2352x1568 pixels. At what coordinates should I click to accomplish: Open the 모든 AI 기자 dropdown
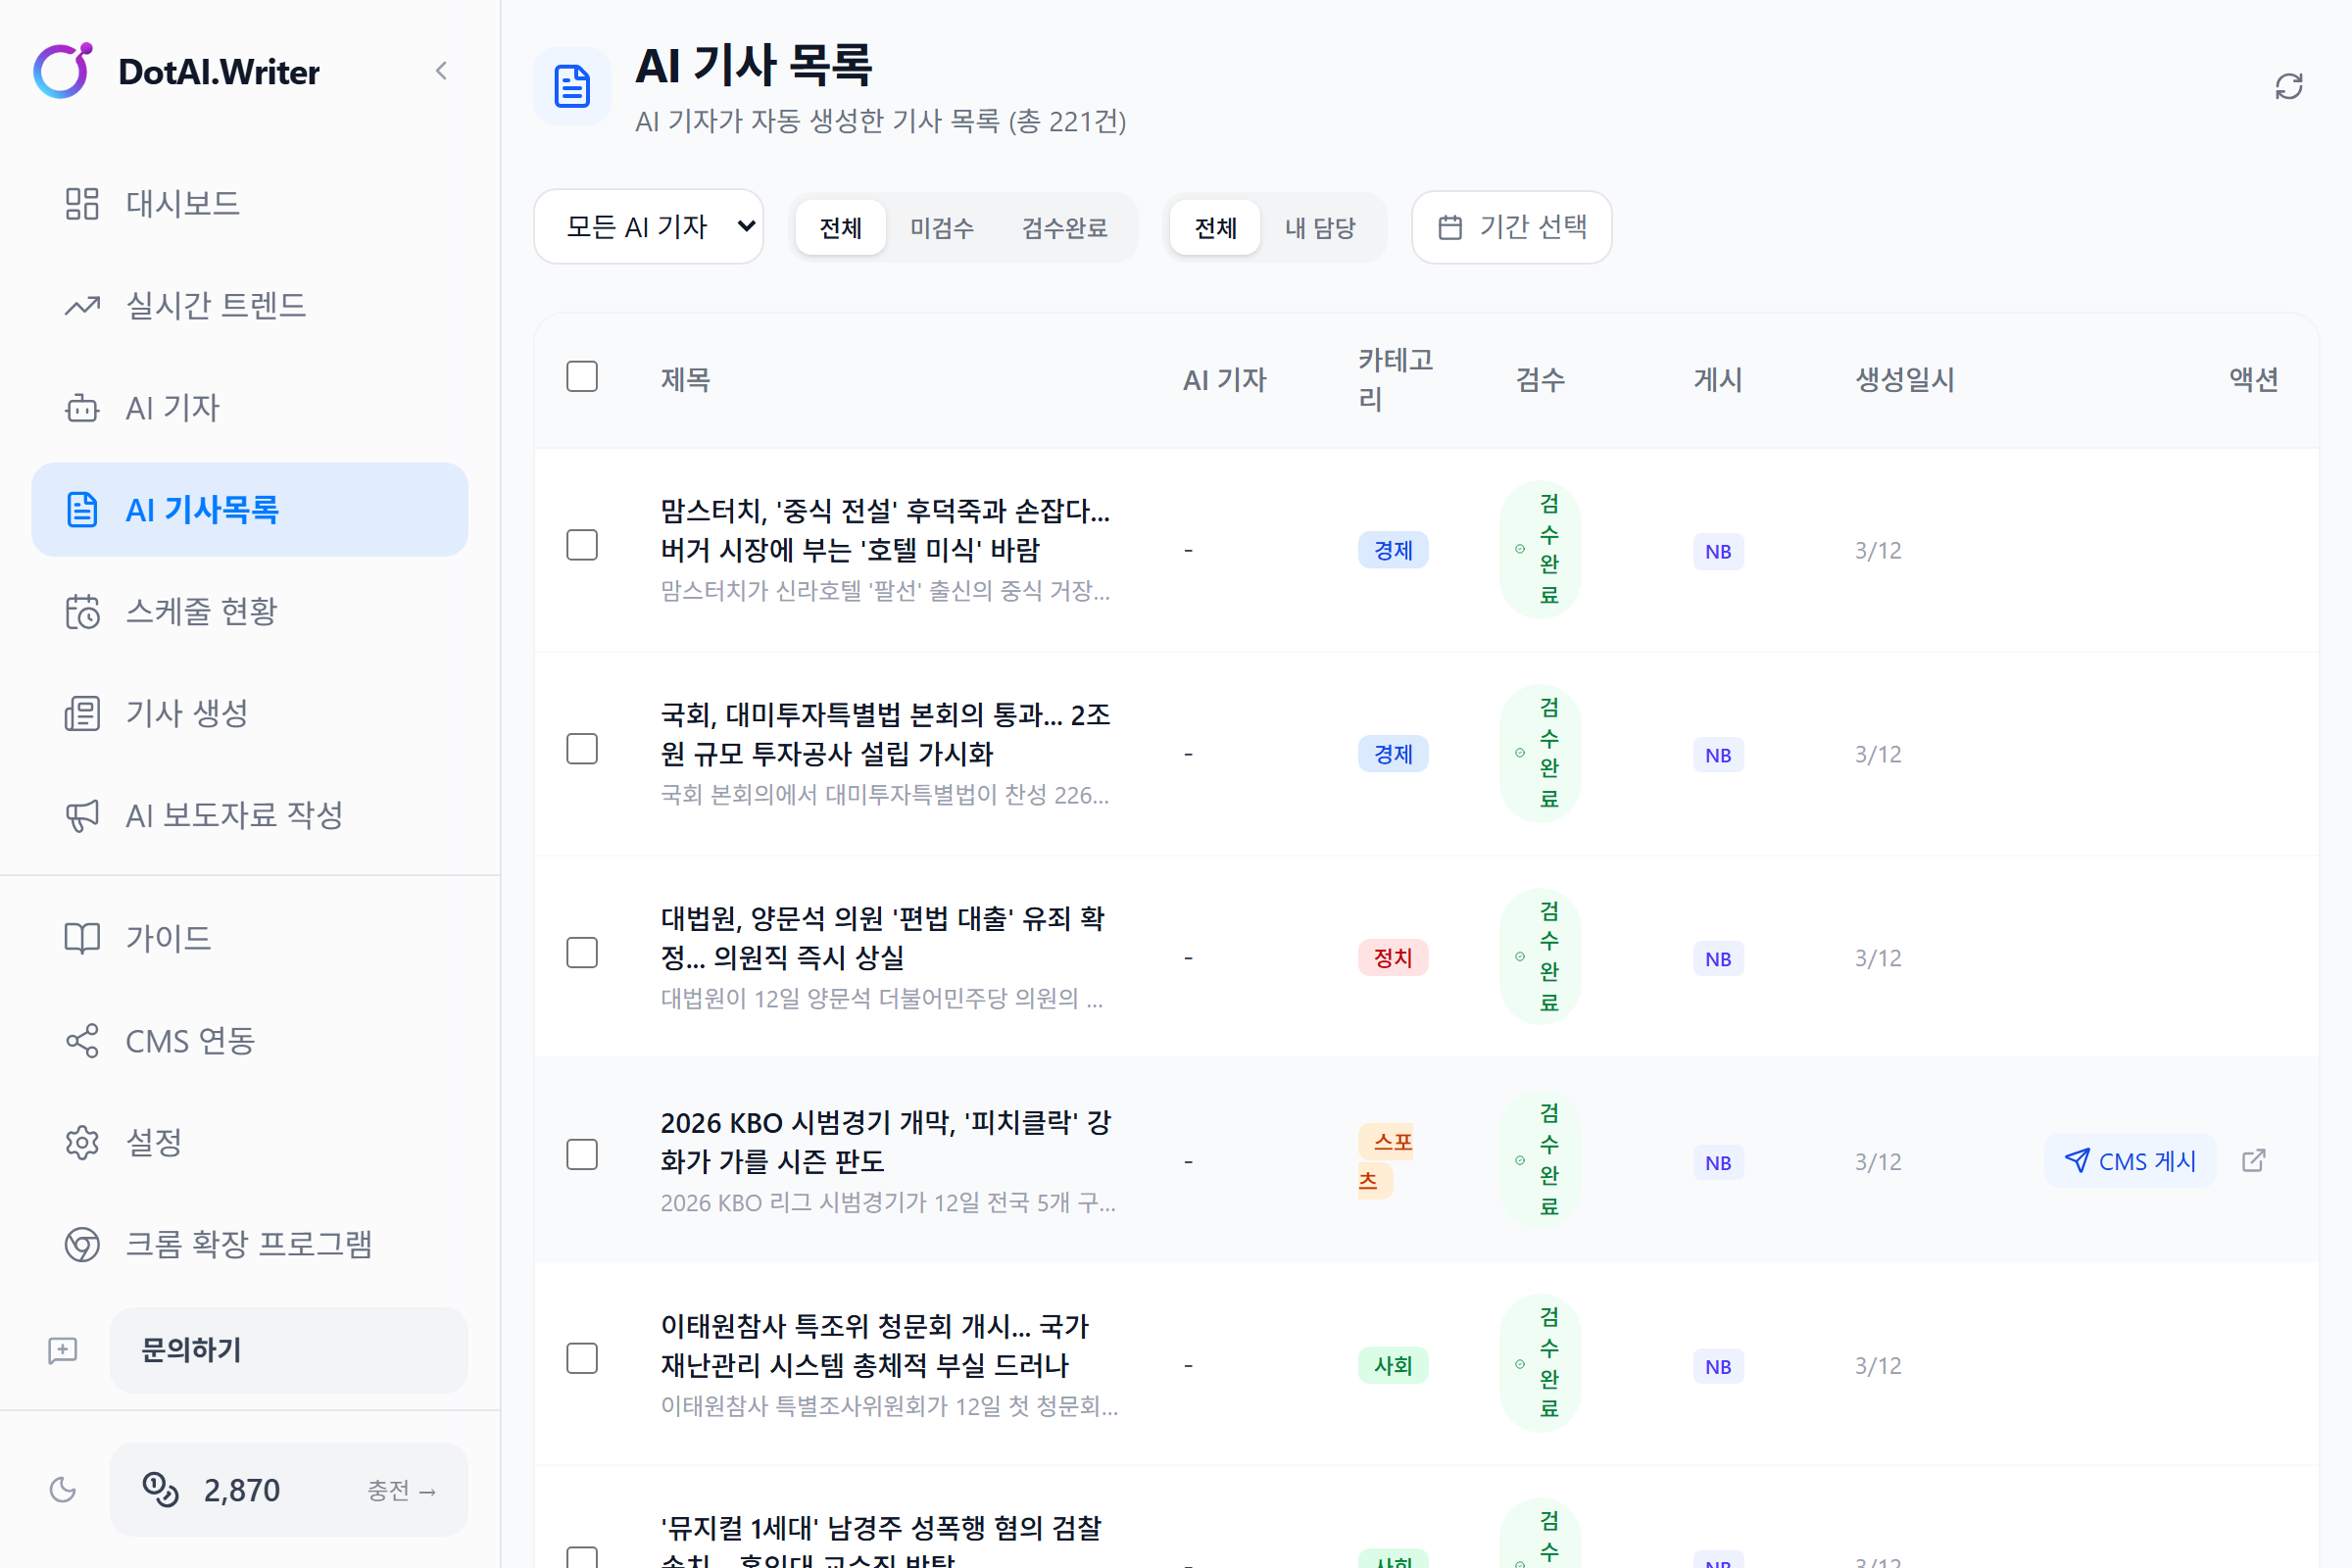[649, 227]
